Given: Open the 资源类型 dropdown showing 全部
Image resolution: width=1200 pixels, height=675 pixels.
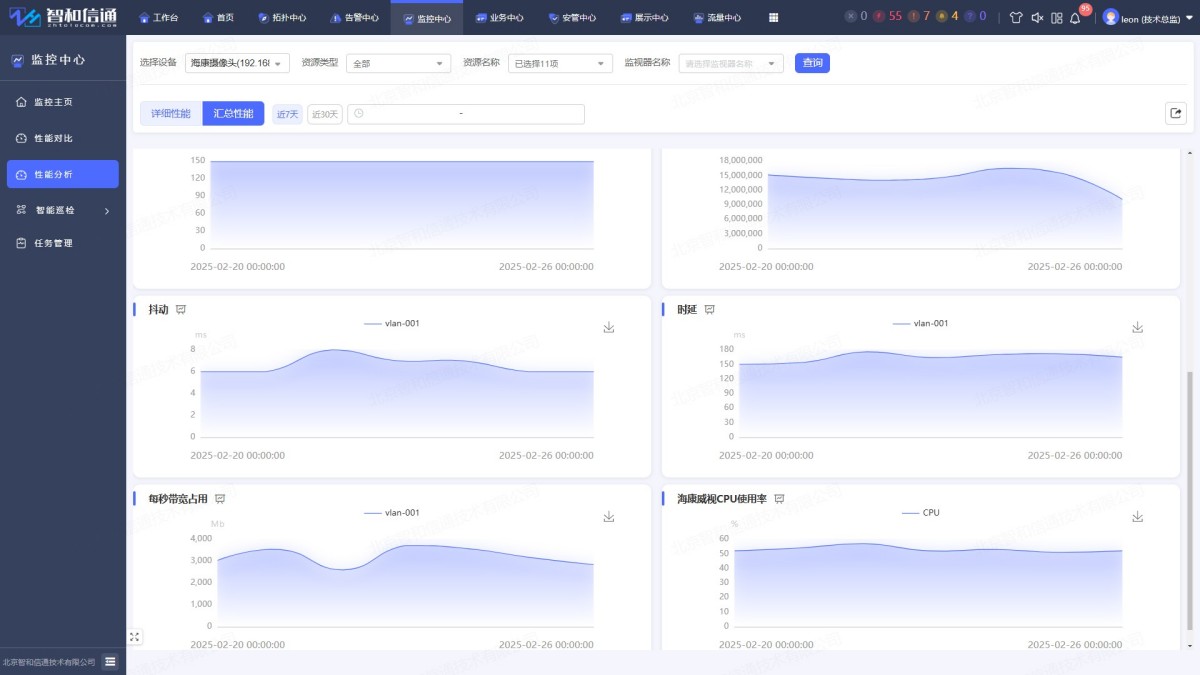Looking at the screenshot, I should (398, 63).
